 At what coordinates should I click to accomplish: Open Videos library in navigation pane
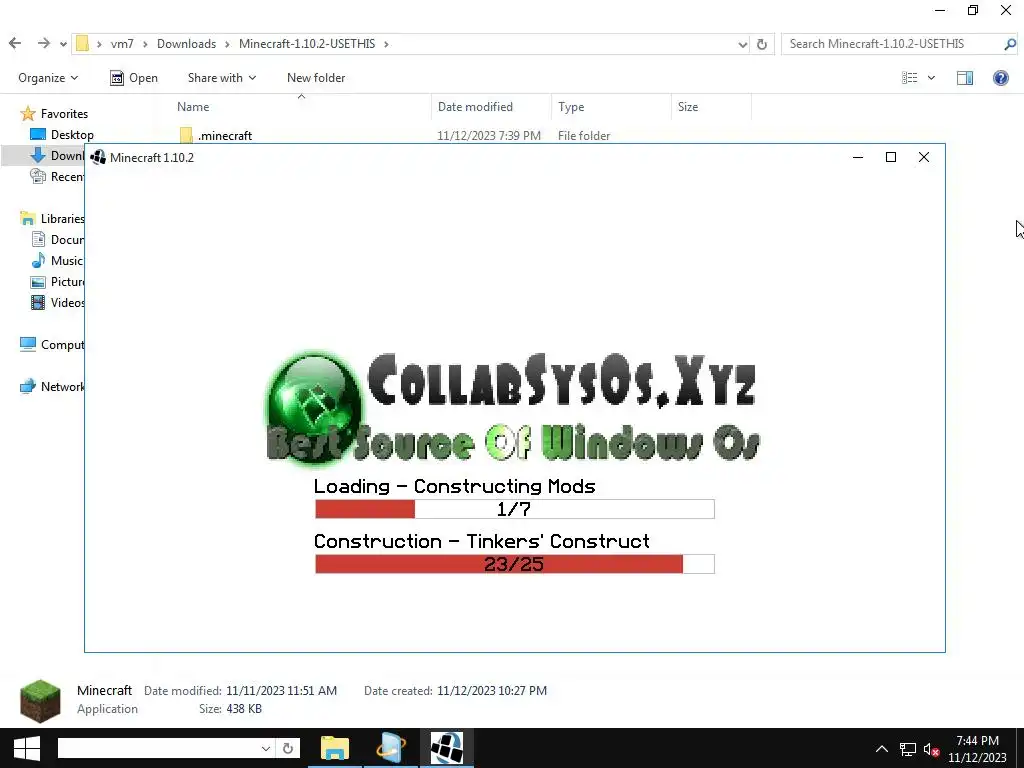[x=57, y=302]
